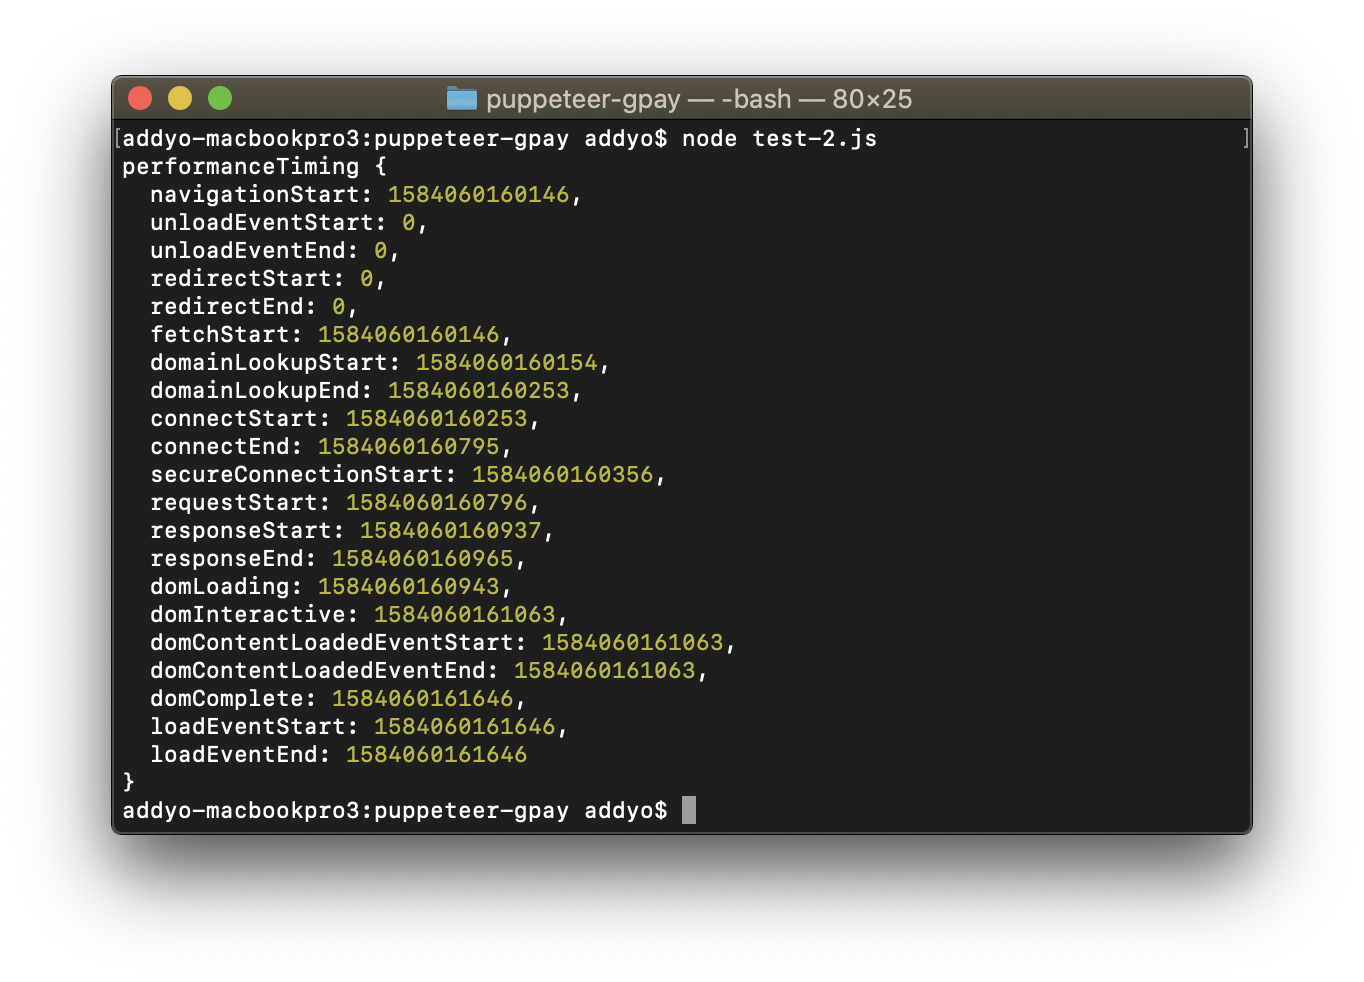Click the command text 'node test-2.js'
1364x982 pixels.
[779, 139]
